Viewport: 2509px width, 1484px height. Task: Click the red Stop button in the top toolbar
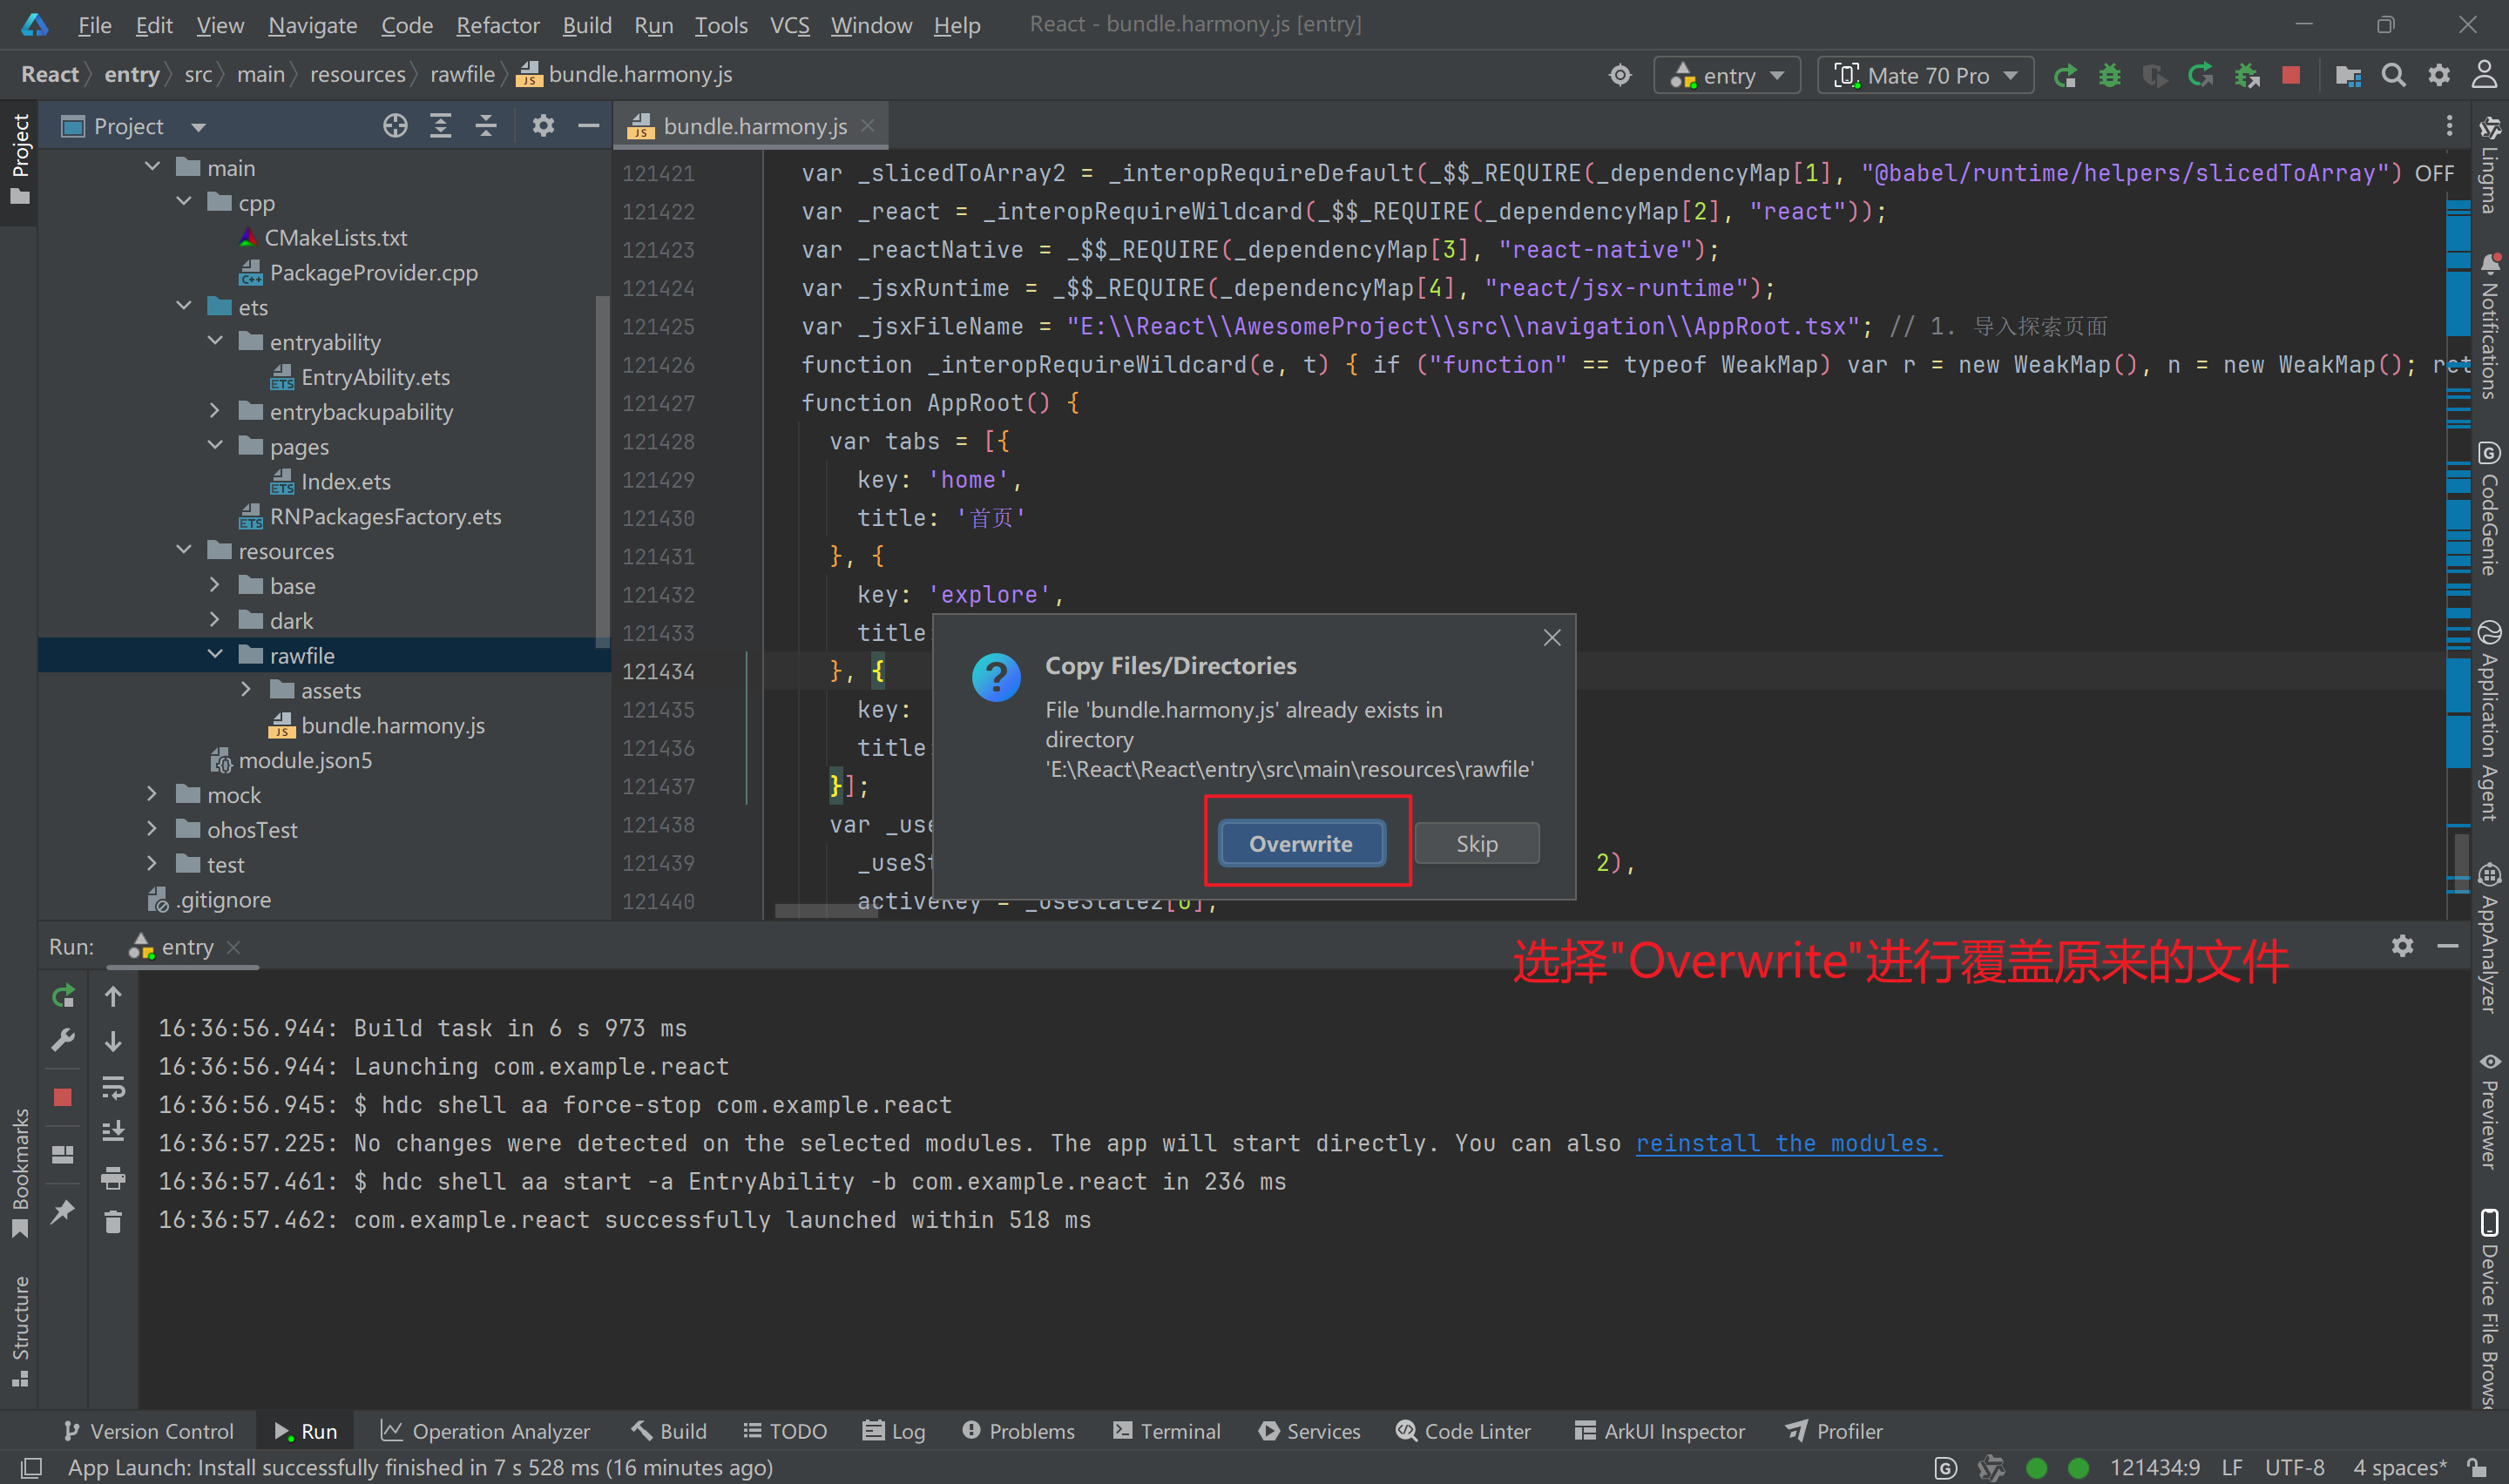2290,75
